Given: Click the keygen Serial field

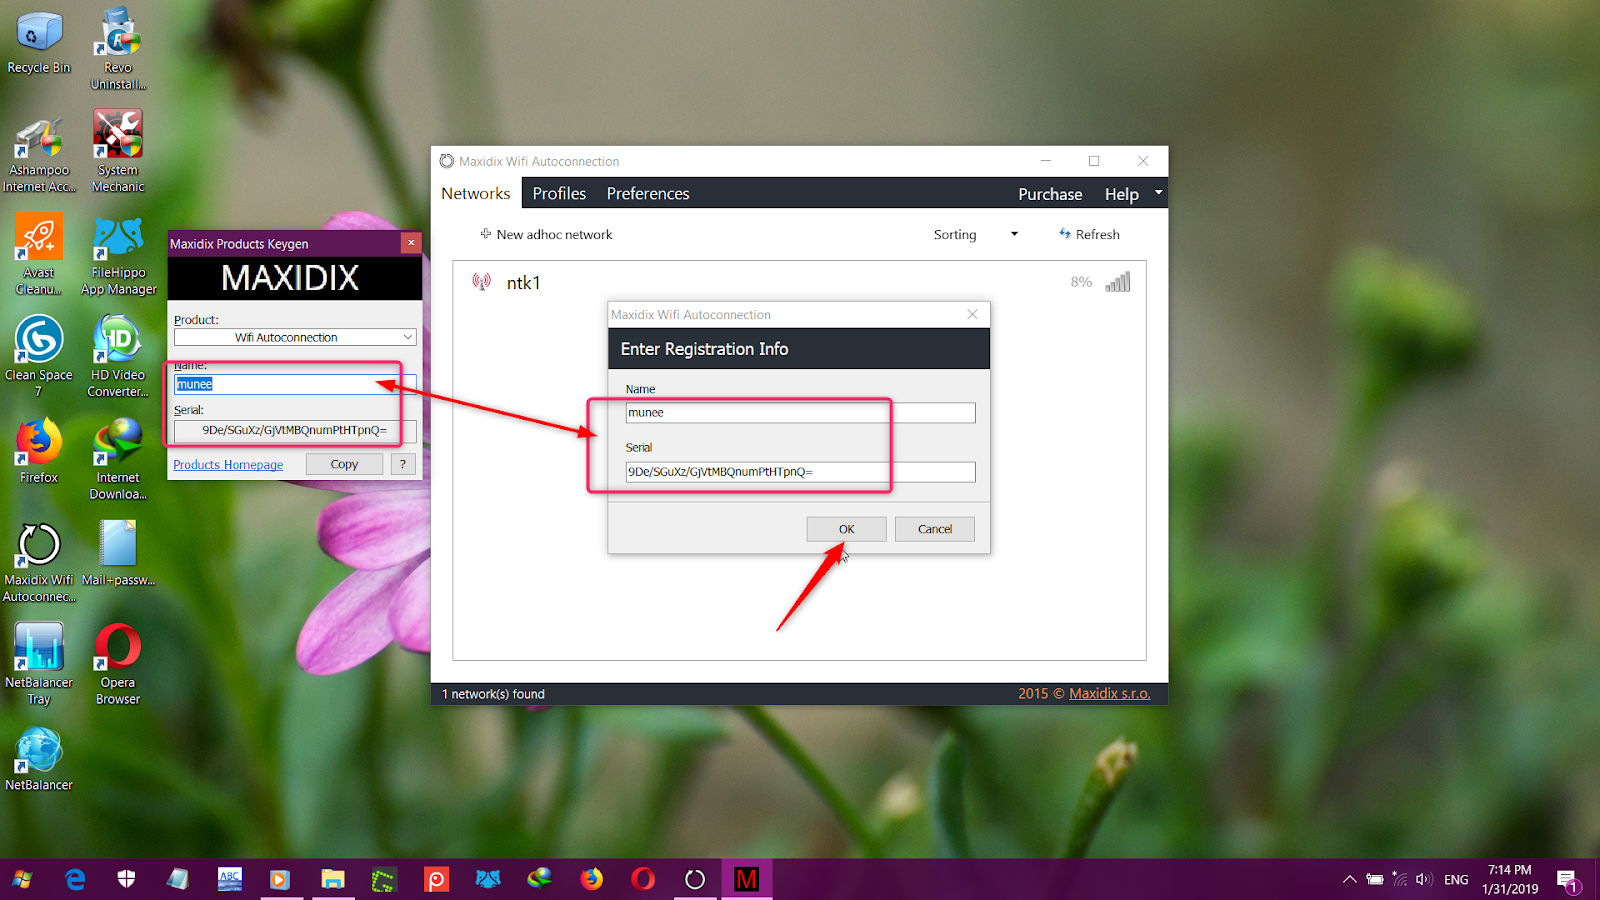Looking at the screenshot, I should 295,430.
